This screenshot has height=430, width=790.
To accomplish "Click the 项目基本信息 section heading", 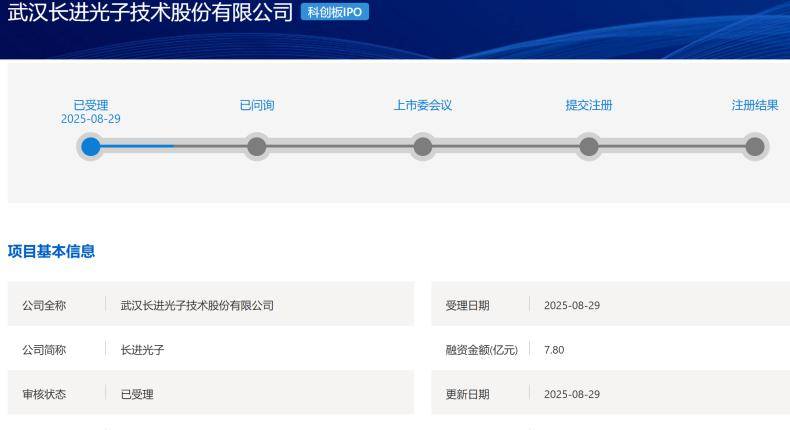I will pyautogui.click(x=52, y=251).
